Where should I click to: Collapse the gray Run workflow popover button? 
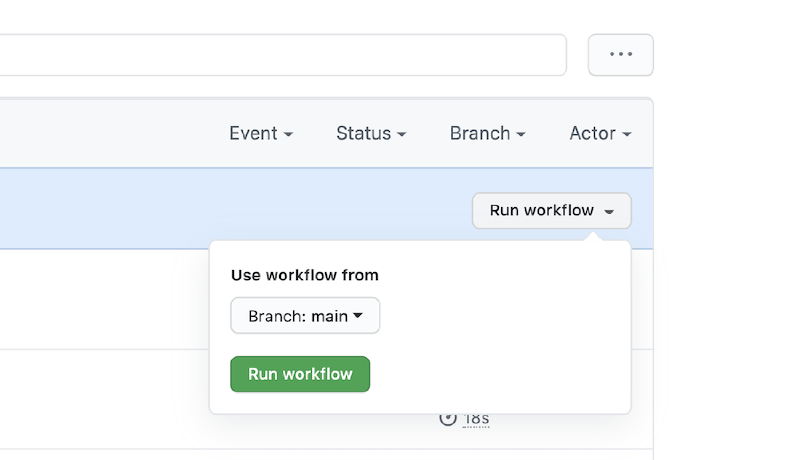(551, 211)
